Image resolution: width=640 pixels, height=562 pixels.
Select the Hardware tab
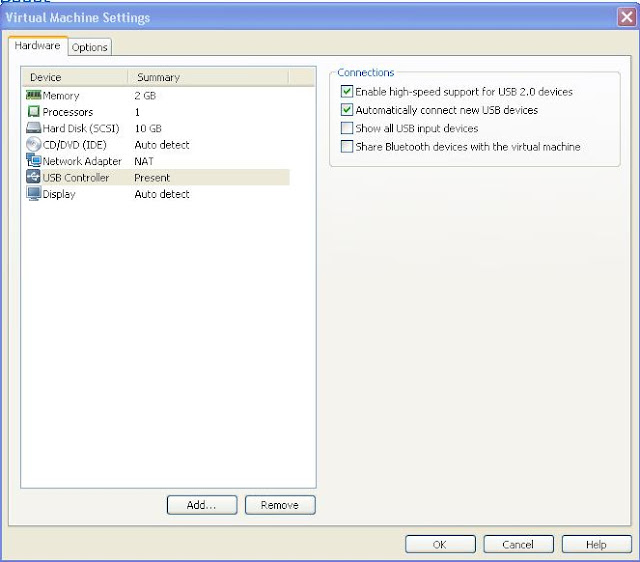38,46
